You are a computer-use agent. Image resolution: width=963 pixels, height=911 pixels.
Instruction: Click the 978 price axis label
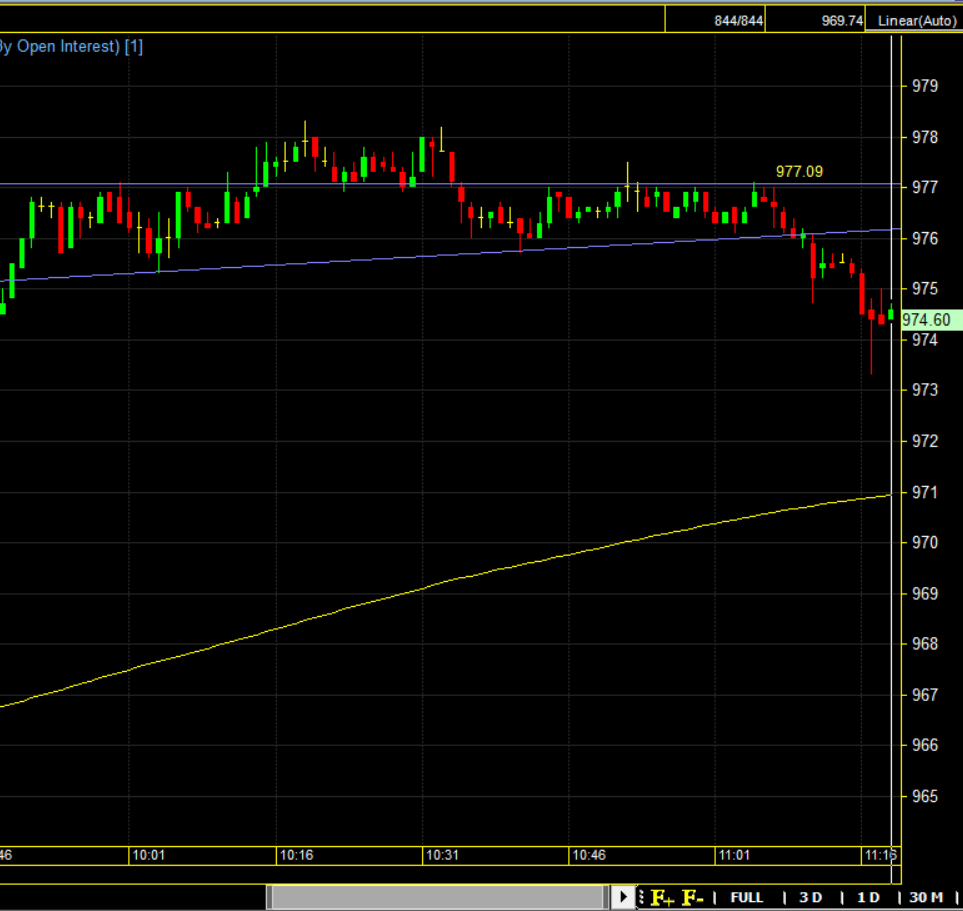click(x=925, y=137)
